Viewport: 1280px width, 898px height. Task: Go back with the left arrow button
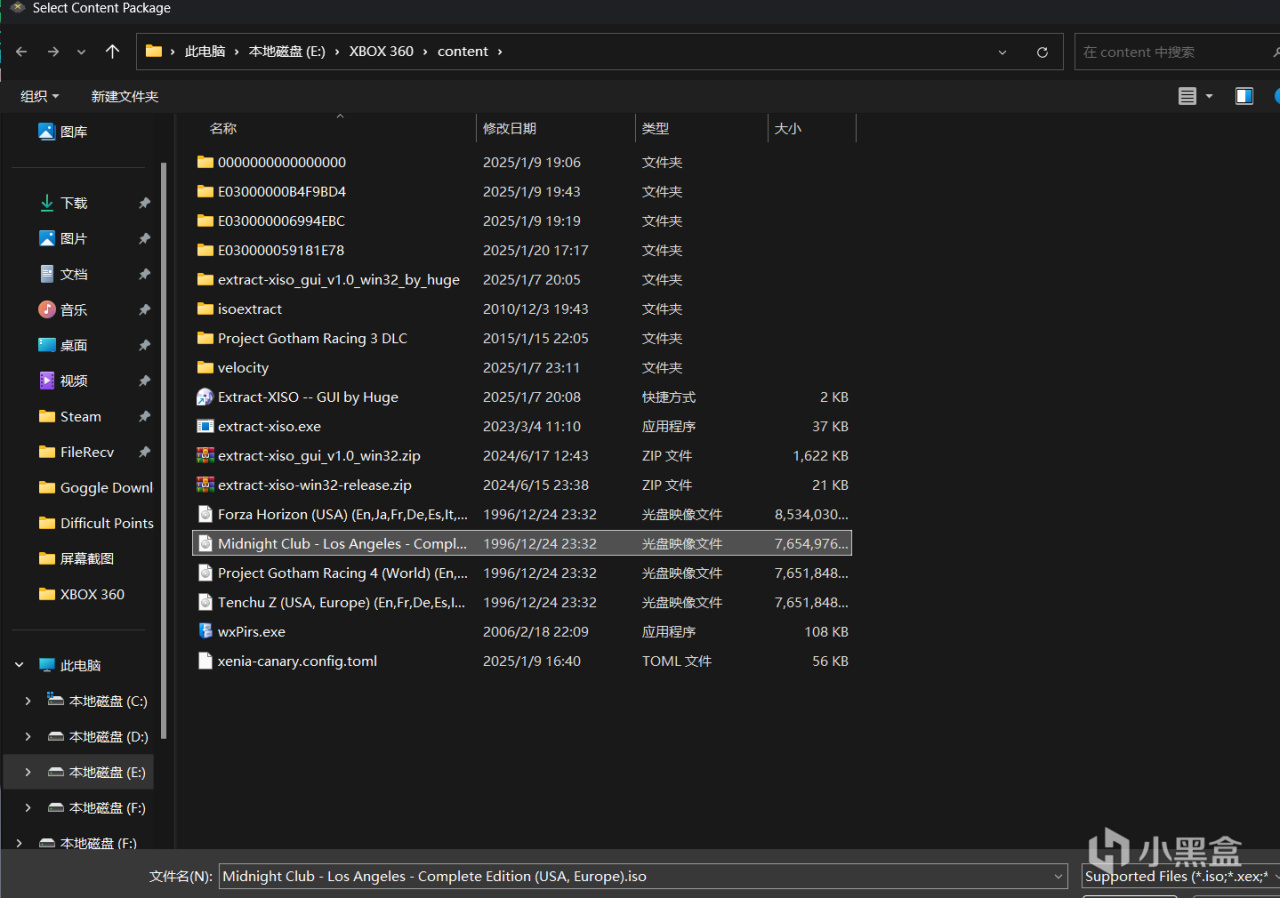pyautogui.click(x=21, y=52)
